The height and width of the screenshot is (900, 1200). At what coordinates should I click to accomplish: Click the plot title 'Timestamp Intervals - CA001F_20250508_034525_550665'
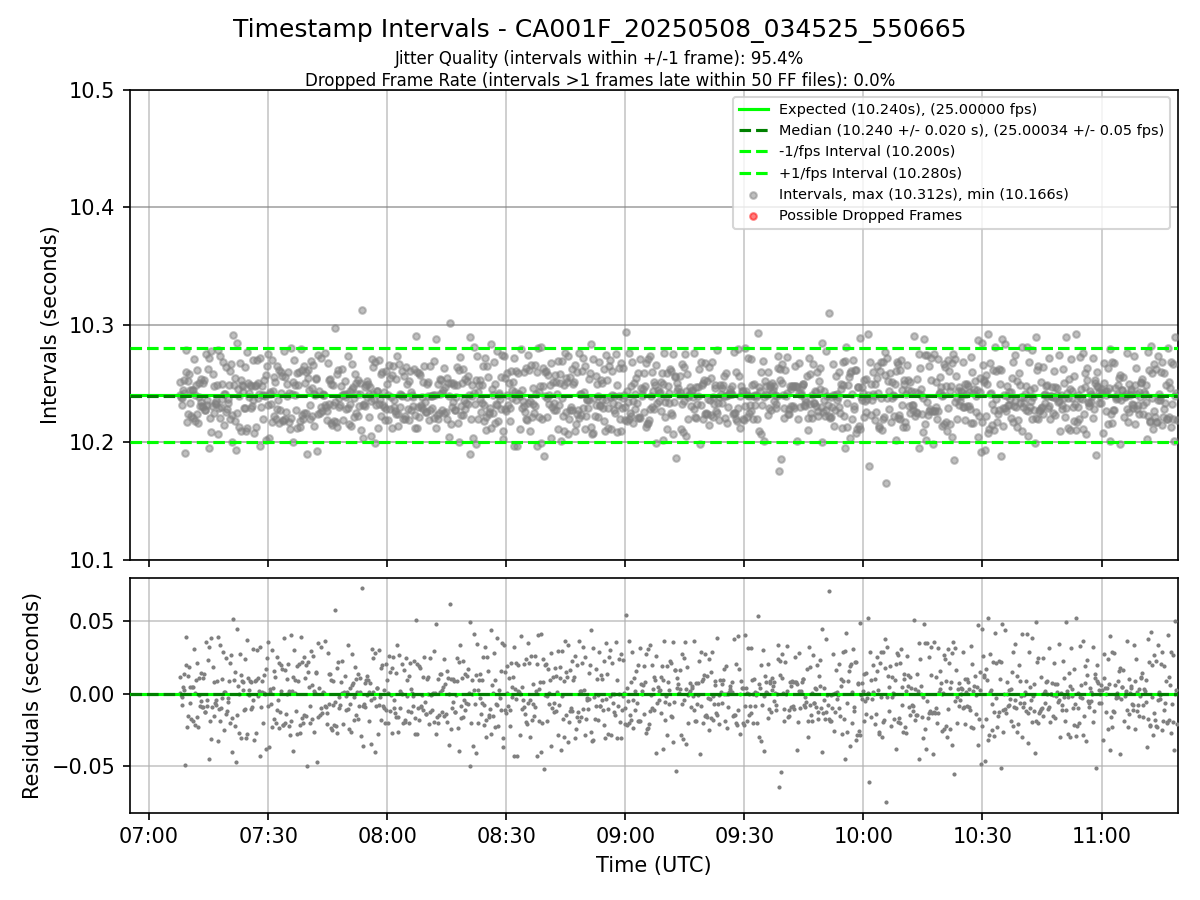tap(599, 29)
